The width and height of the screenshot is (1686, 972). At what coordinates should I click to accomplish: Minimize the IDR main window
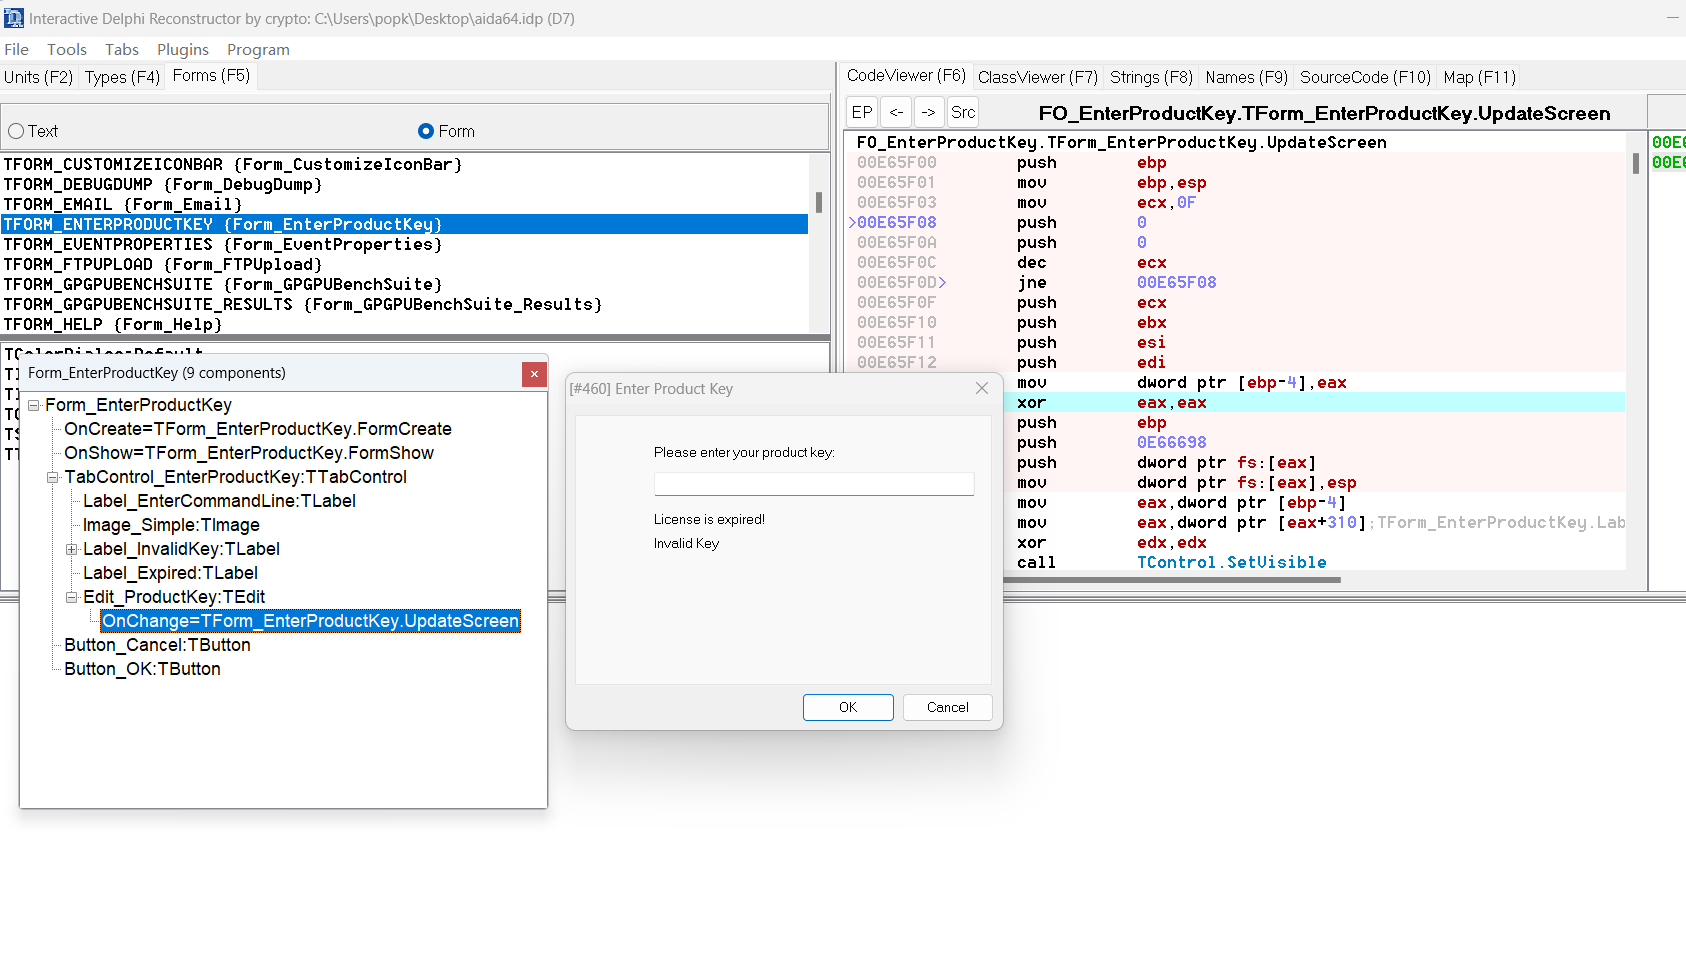[1672, 18]
